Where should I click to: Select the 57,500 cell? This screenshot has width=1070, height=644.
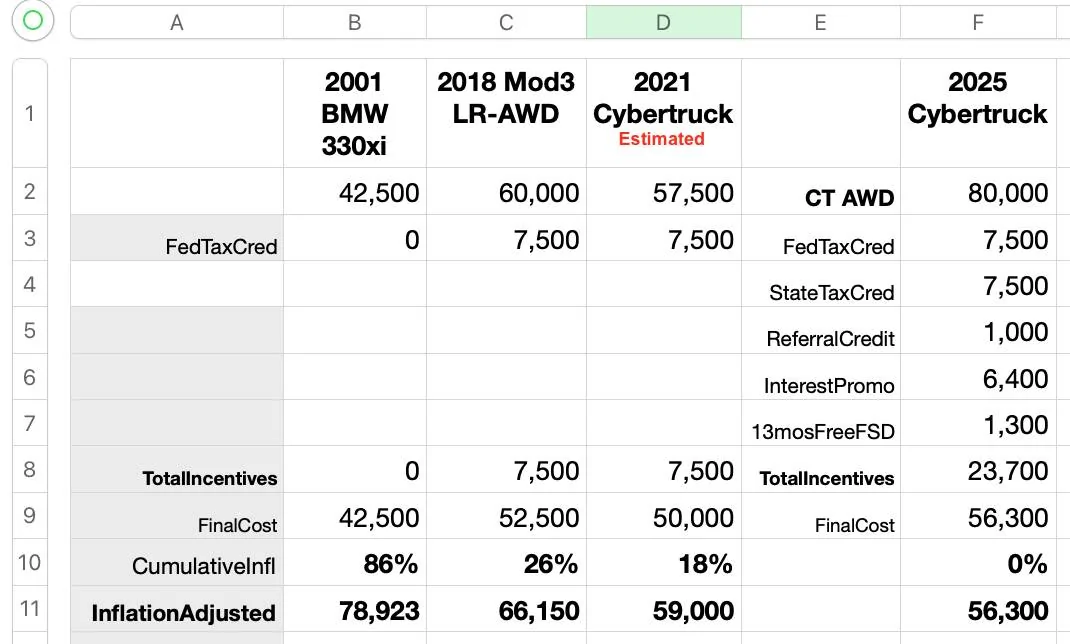point(664,191)
